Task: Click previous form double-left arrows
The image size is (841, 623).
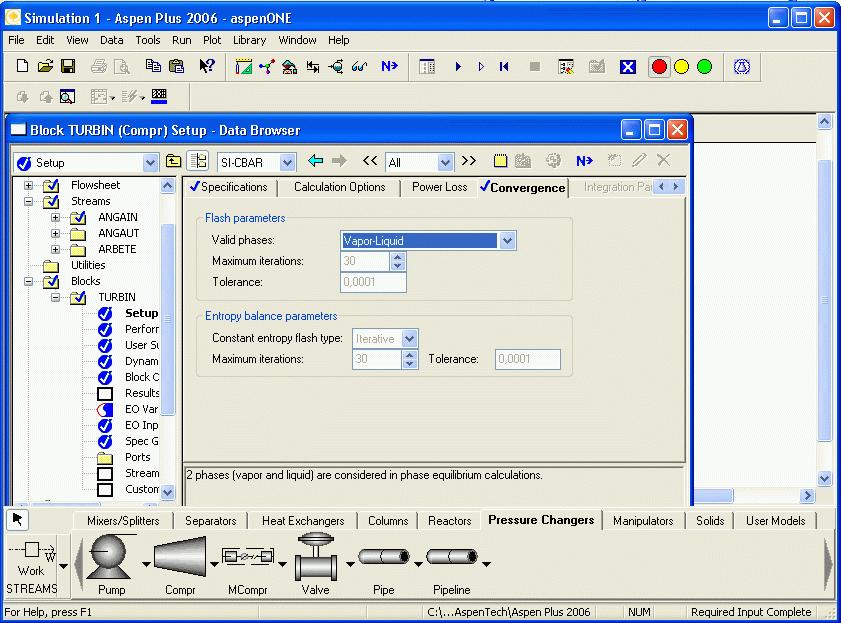Action: pyautogui.click(x=370, y=160)
